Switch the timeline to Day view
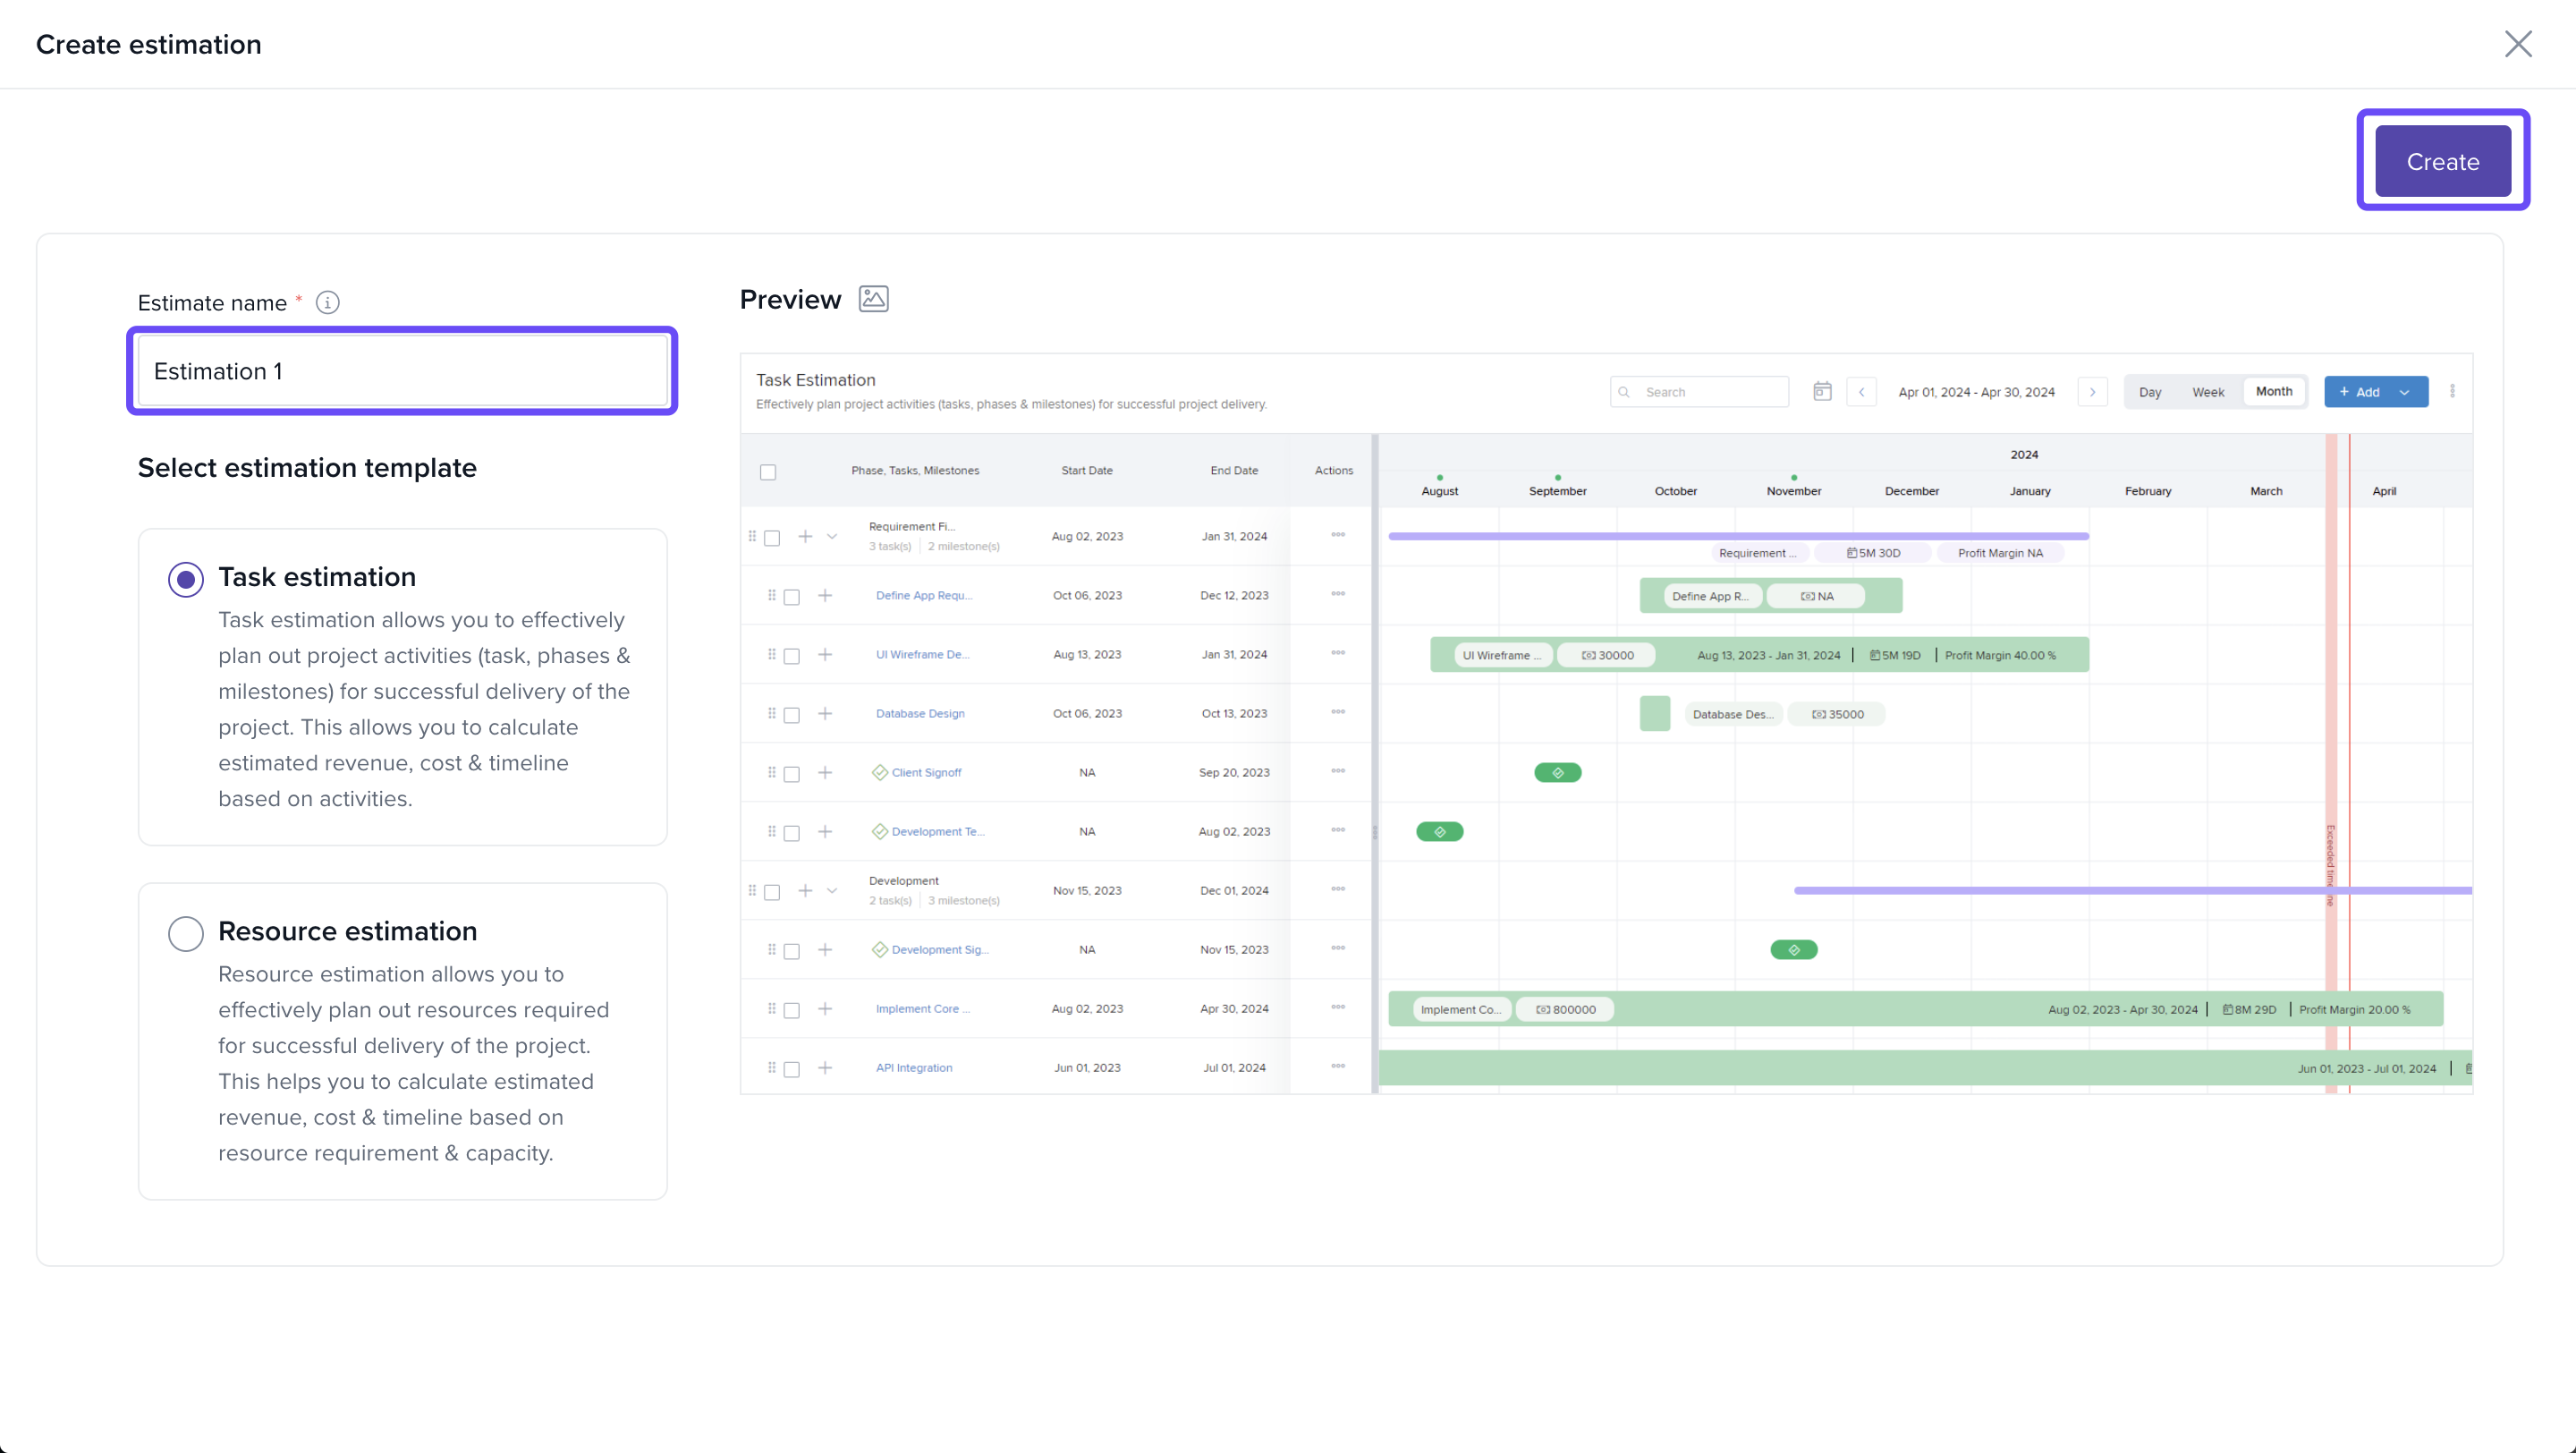The width and height of the screenshot is (2576, 1453). 2149,392
